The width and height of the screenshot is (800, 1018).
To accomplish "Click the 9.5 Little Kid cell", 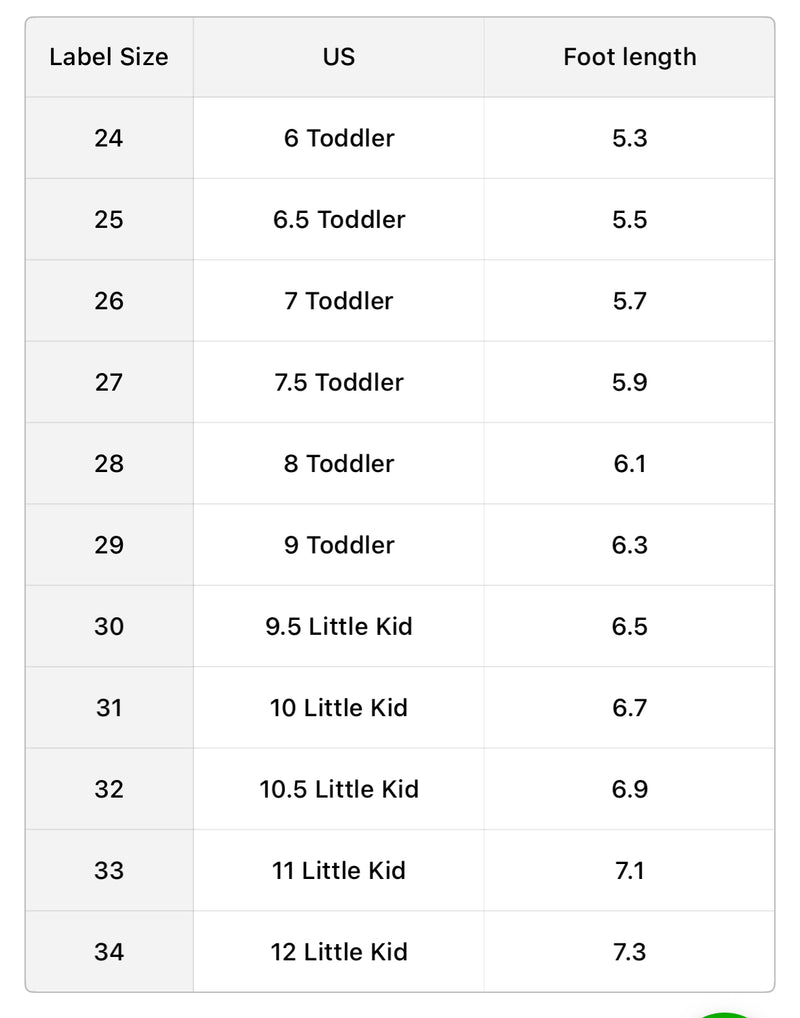I will [339, 626].
